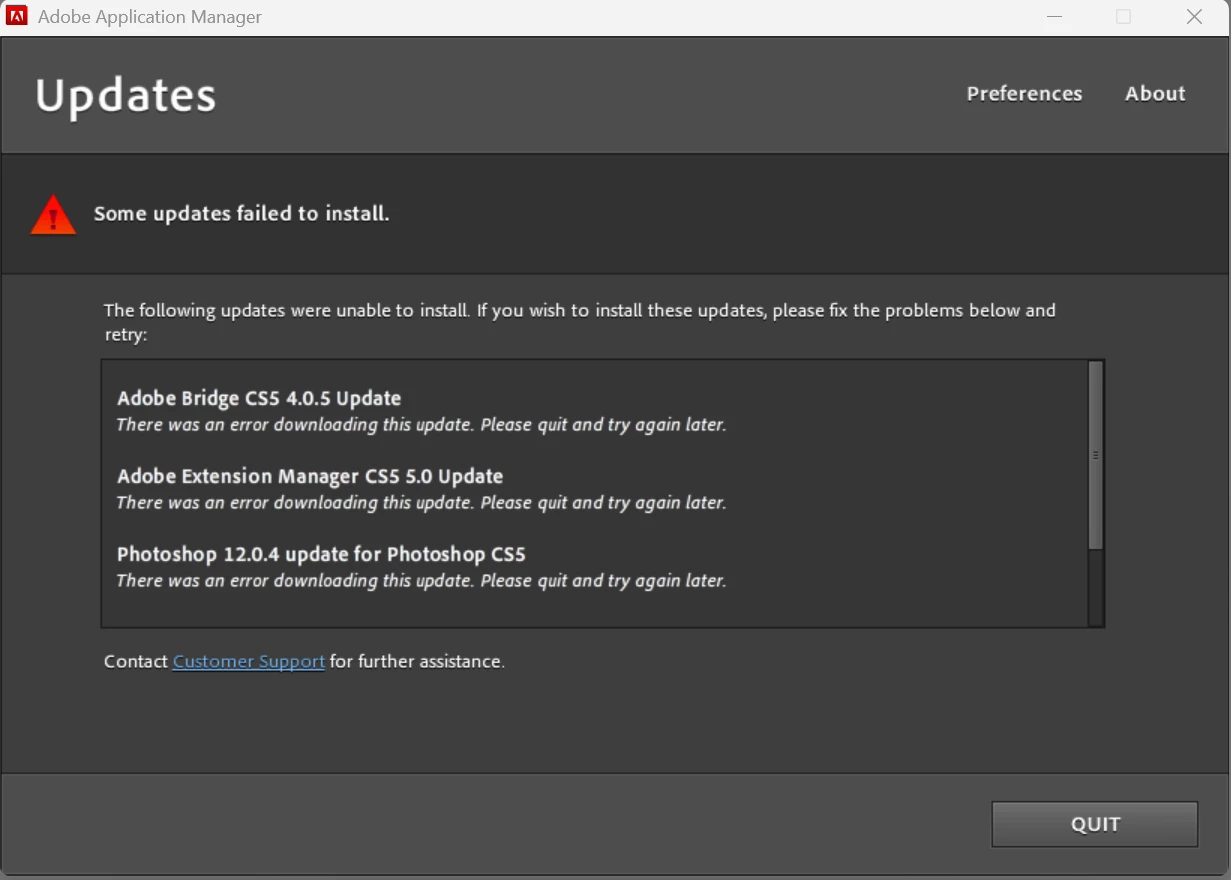The image size is (1231, 880).
Task: Click the error message under Adobe Bridge update
Action: [421, 425]
